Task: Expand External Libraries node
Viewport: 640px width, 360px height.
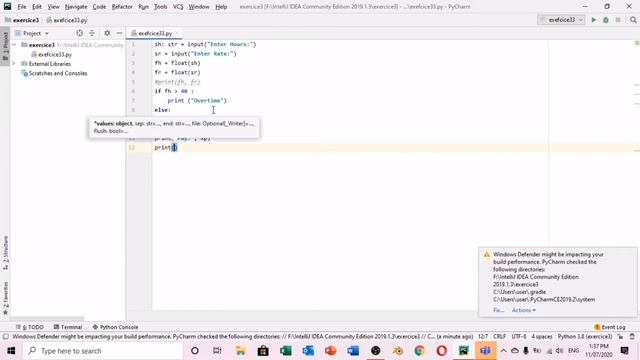Action: pyautogui.click(x=14, y=64)
